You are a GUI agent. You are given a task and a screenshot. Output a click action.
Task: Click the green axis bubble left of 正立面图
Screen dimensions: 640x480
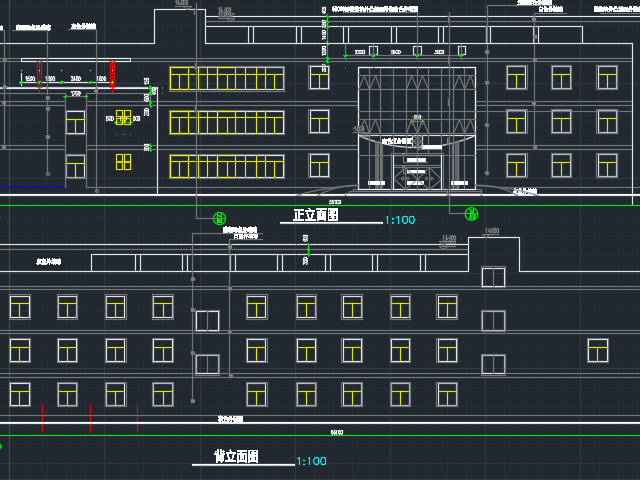tap(220, 216)
